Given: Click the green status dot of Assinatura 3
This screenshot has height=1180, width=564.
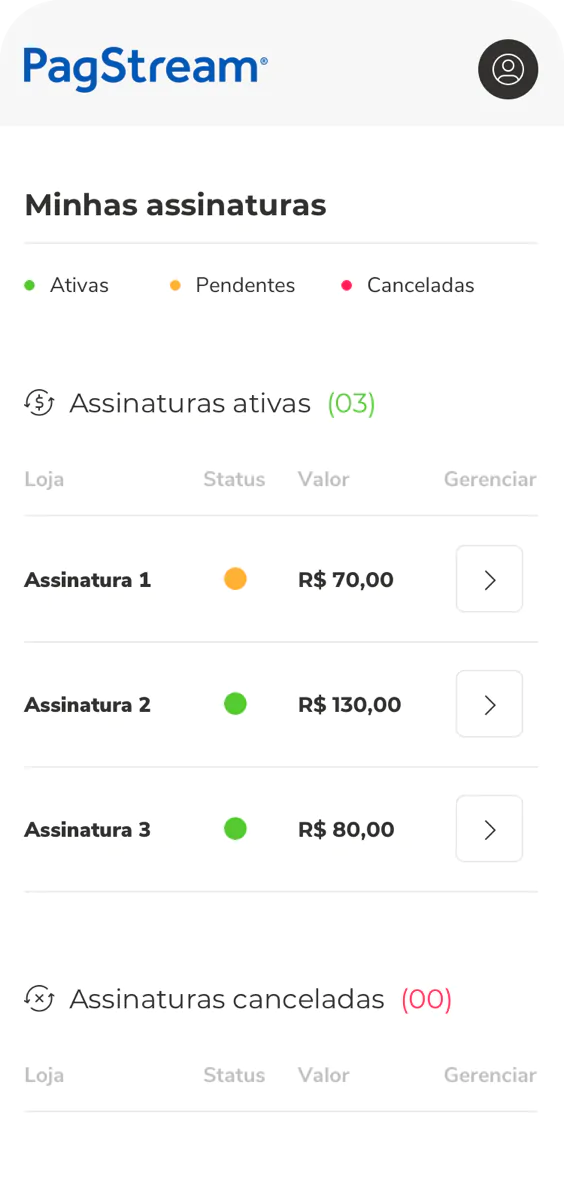Looking at the screenshot, I should tap(236, 829).
